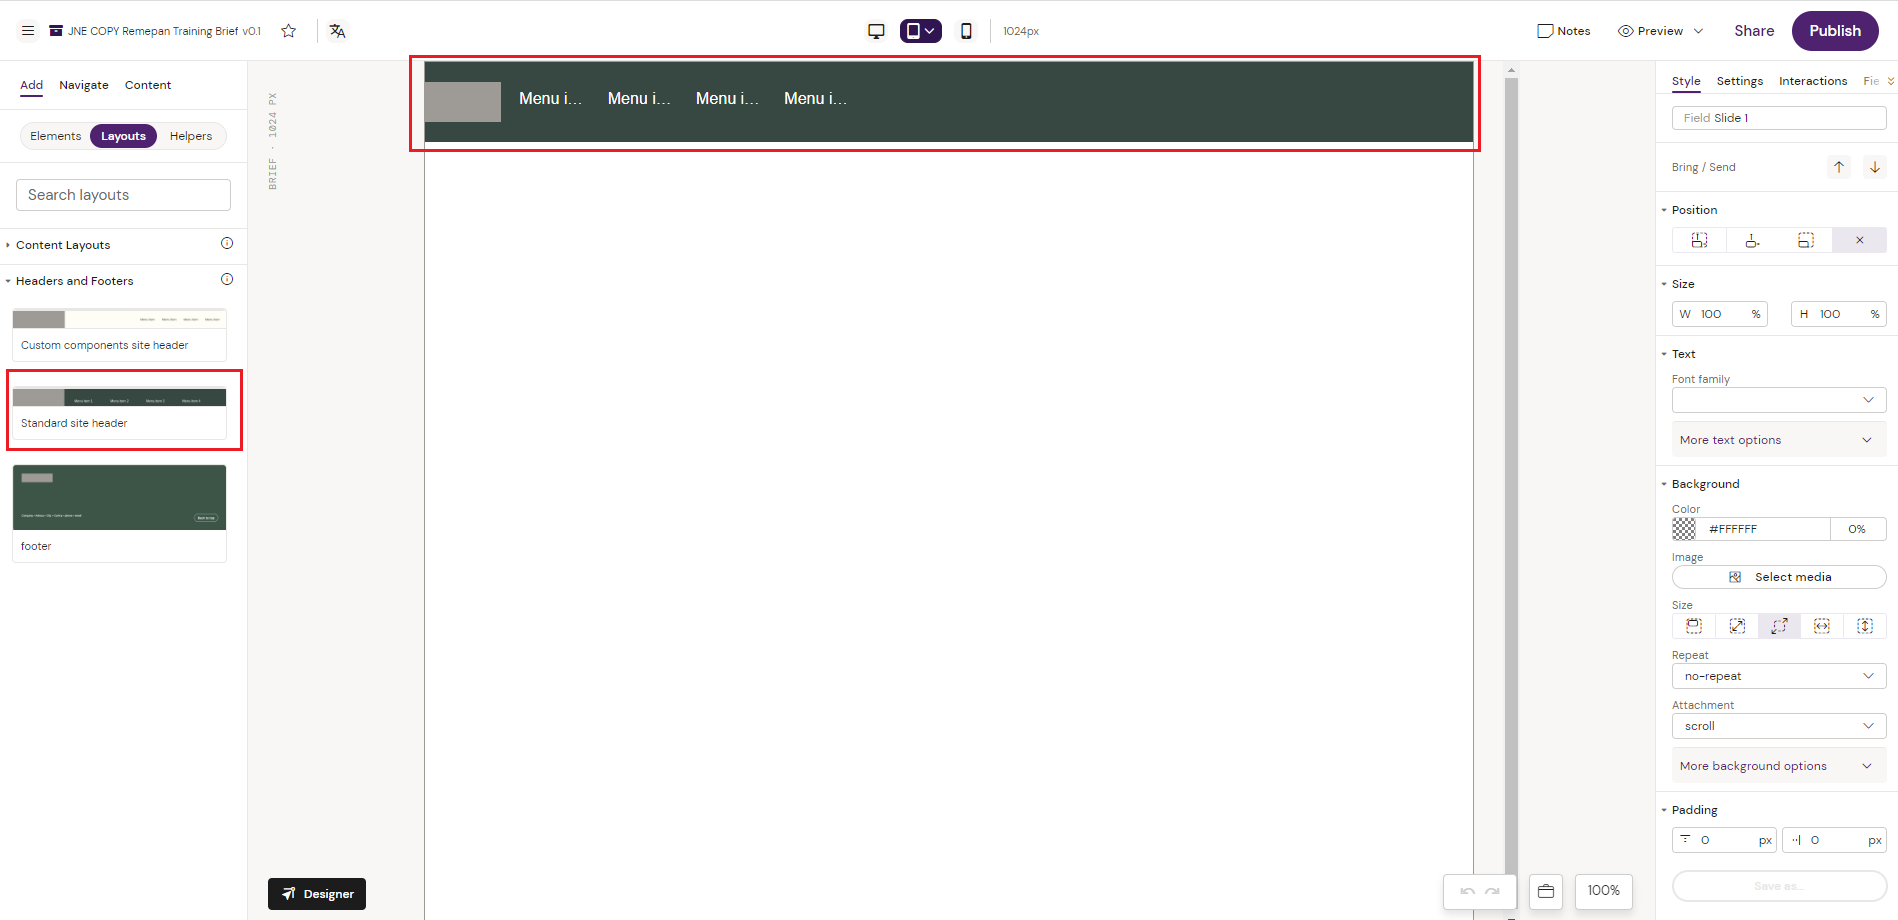Select the Helpers pill toggle
This screenshot has height=920, width=1898.
click(191, 136)
